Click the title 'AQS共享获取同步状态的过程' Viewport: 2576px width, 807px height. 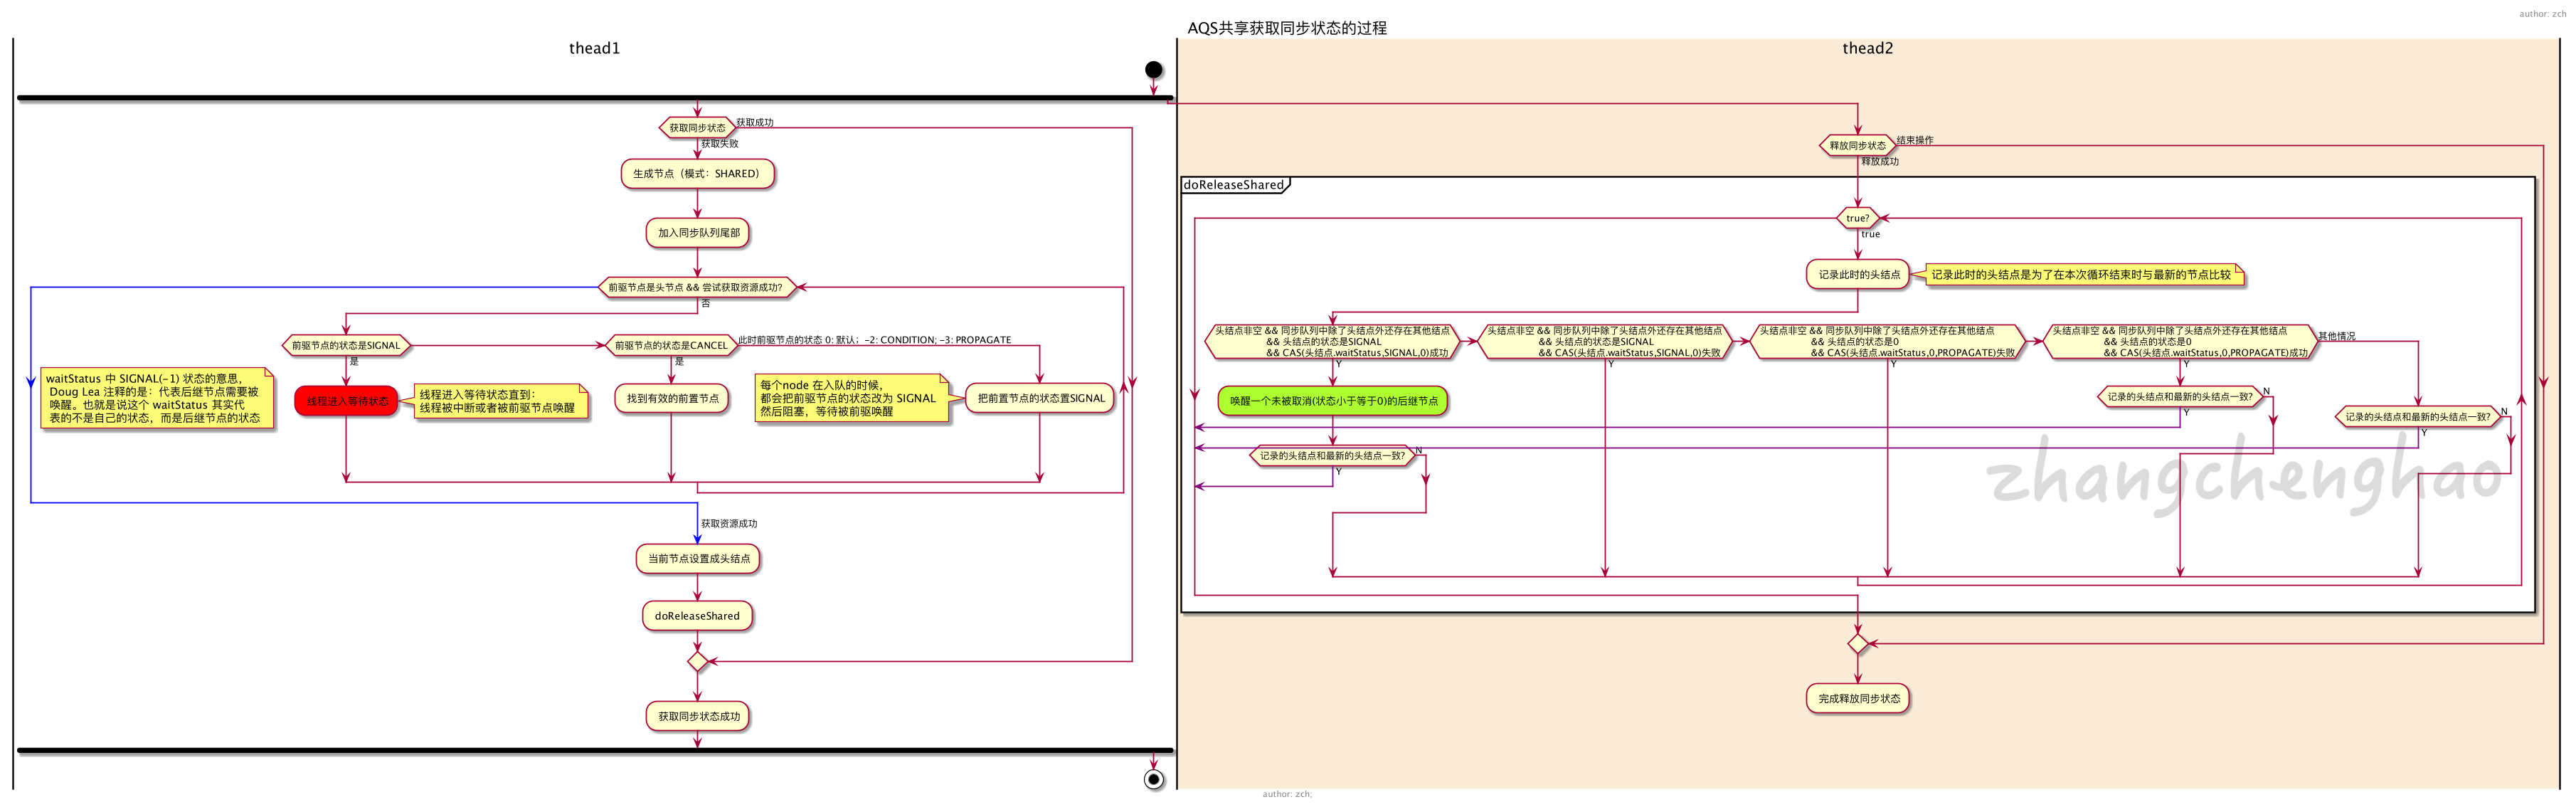coord(1286,28)
